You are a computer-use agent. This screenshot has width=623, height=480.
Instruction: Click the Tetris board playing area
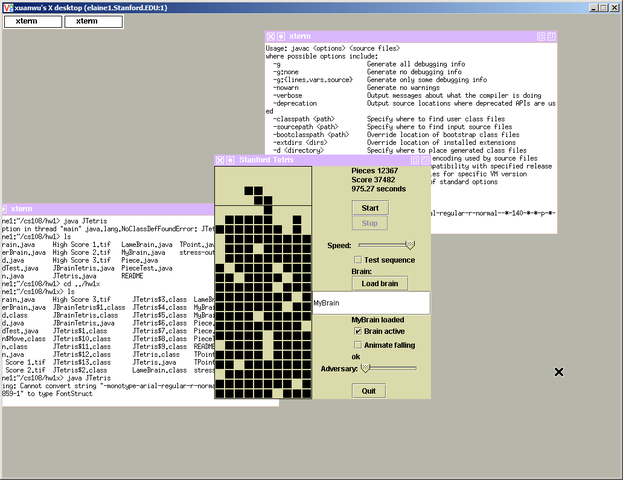(x=263, y=283)
